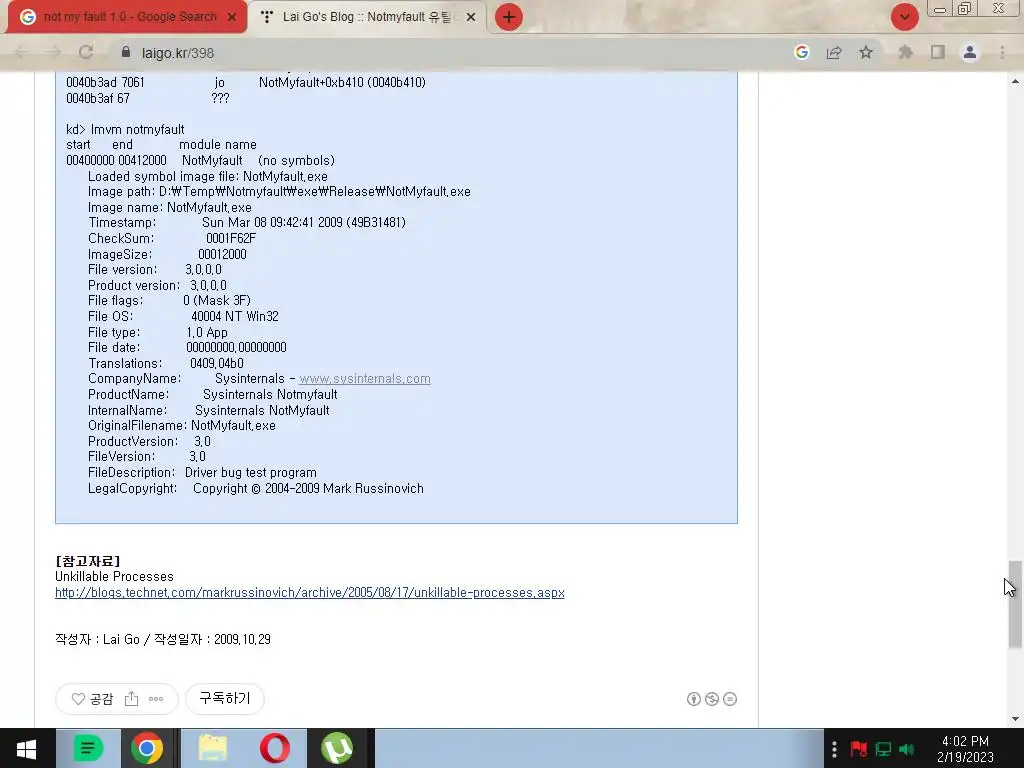This screenshot has width=1024, height=768.
Task: Click '[참고자료]' heading
Action: [88, 561]
